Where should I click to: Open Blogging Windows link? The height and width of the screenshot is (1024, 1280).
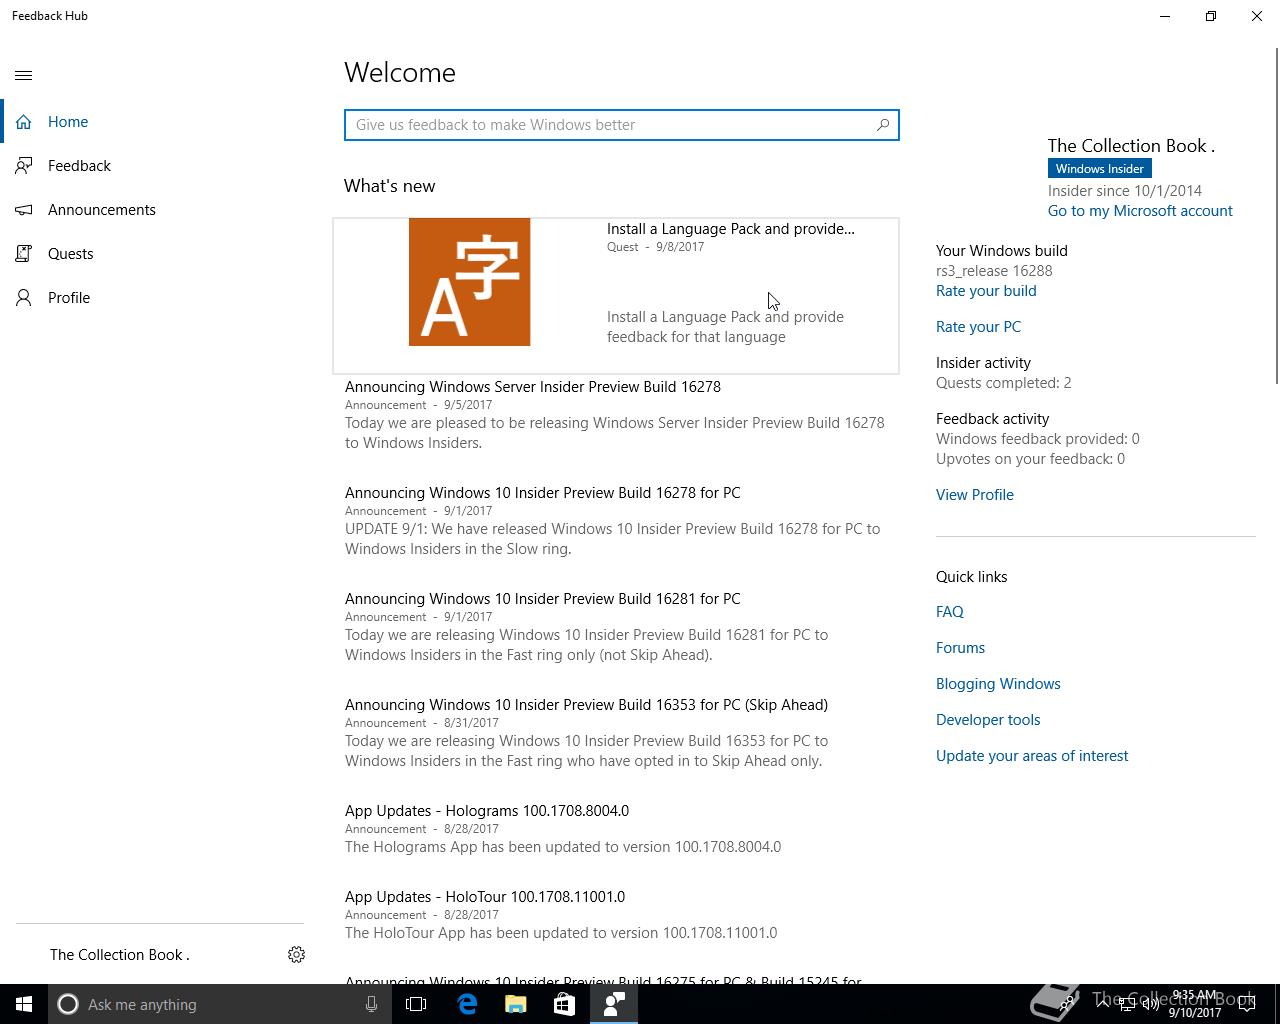998,684
